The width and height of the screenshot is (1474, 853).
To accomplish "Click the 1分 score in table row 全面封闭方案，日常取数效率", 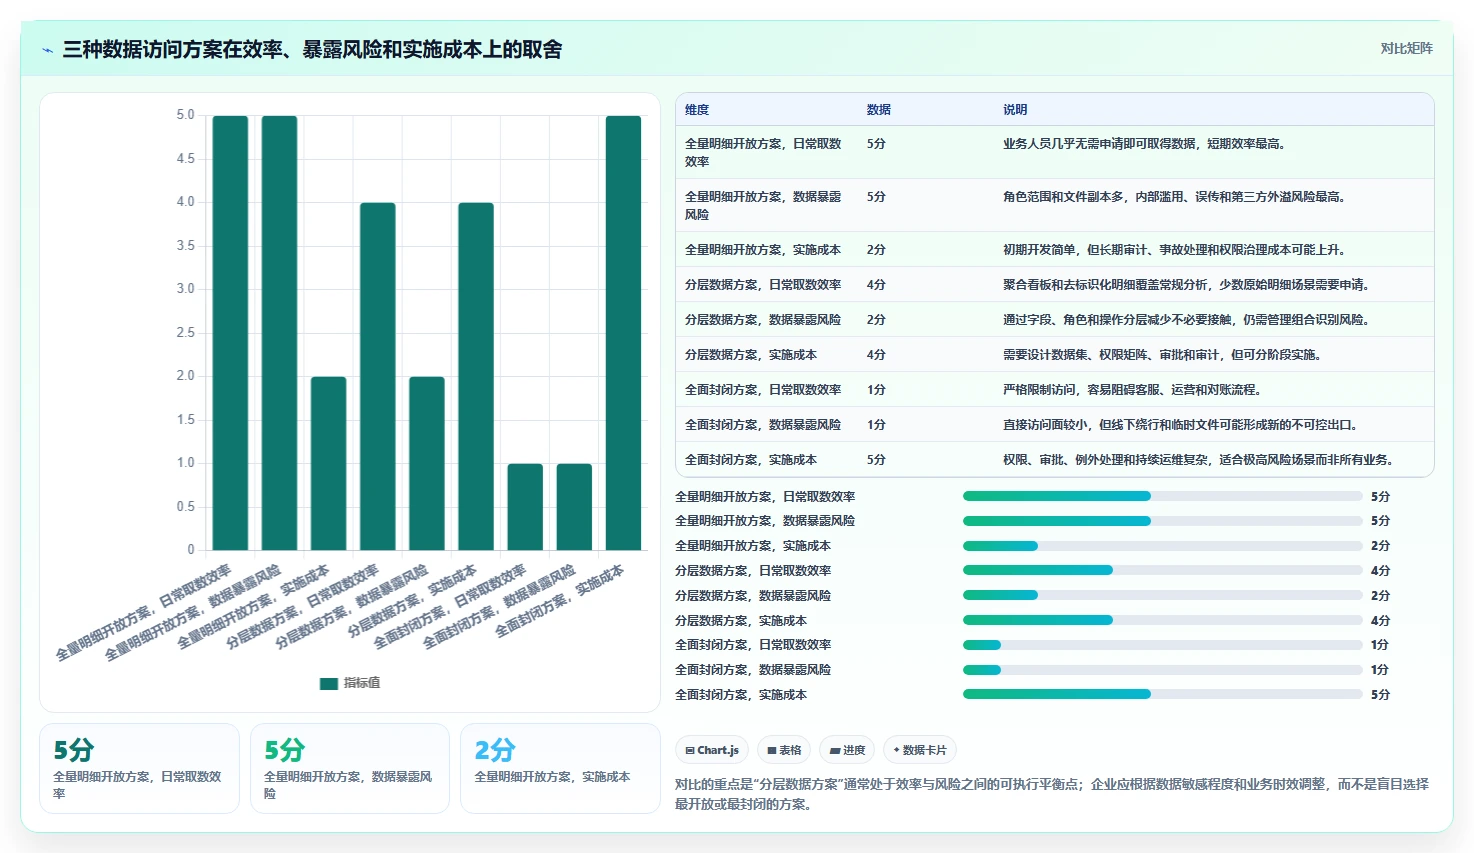I will point(876,390).
